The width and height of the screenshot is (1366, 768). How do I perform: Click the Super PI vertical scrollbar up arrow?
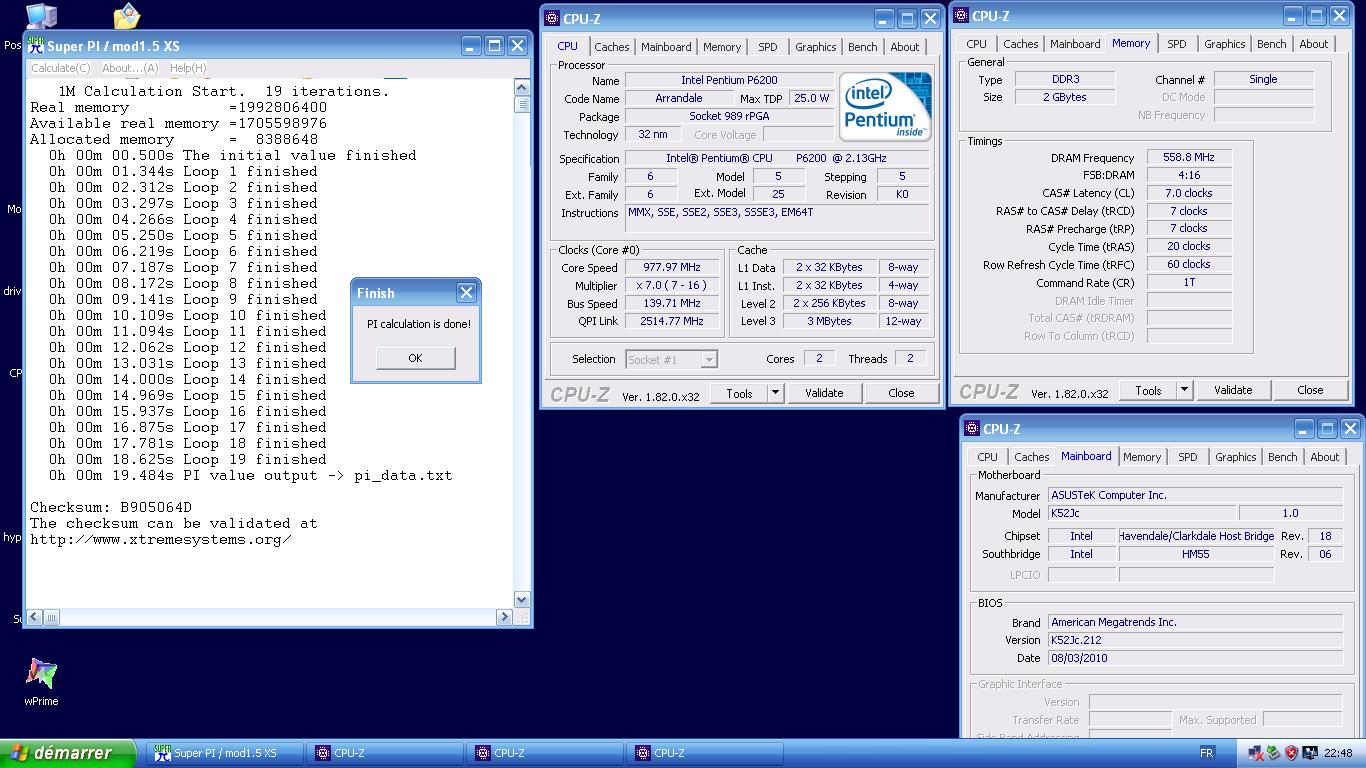521,87
